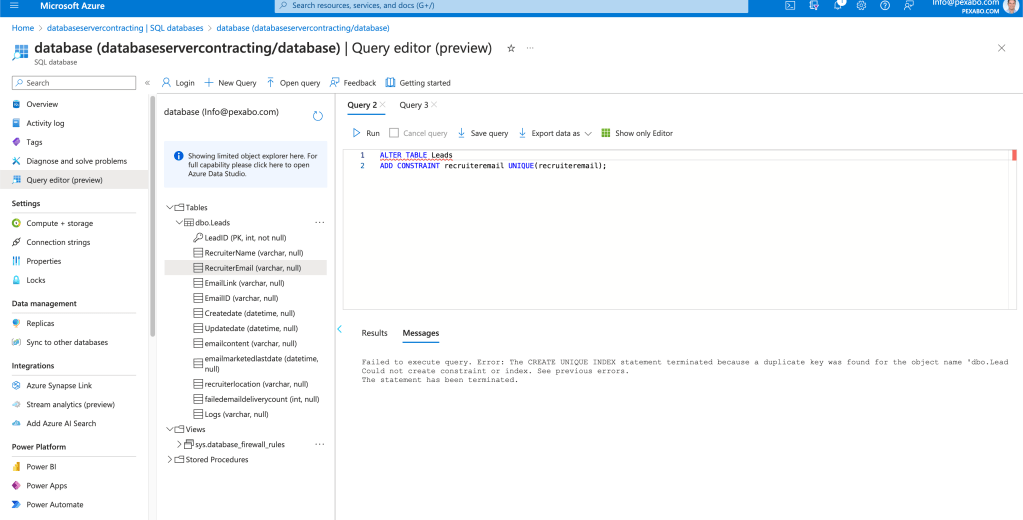
Task: Open Connection strings
Action: pos(58,242)
